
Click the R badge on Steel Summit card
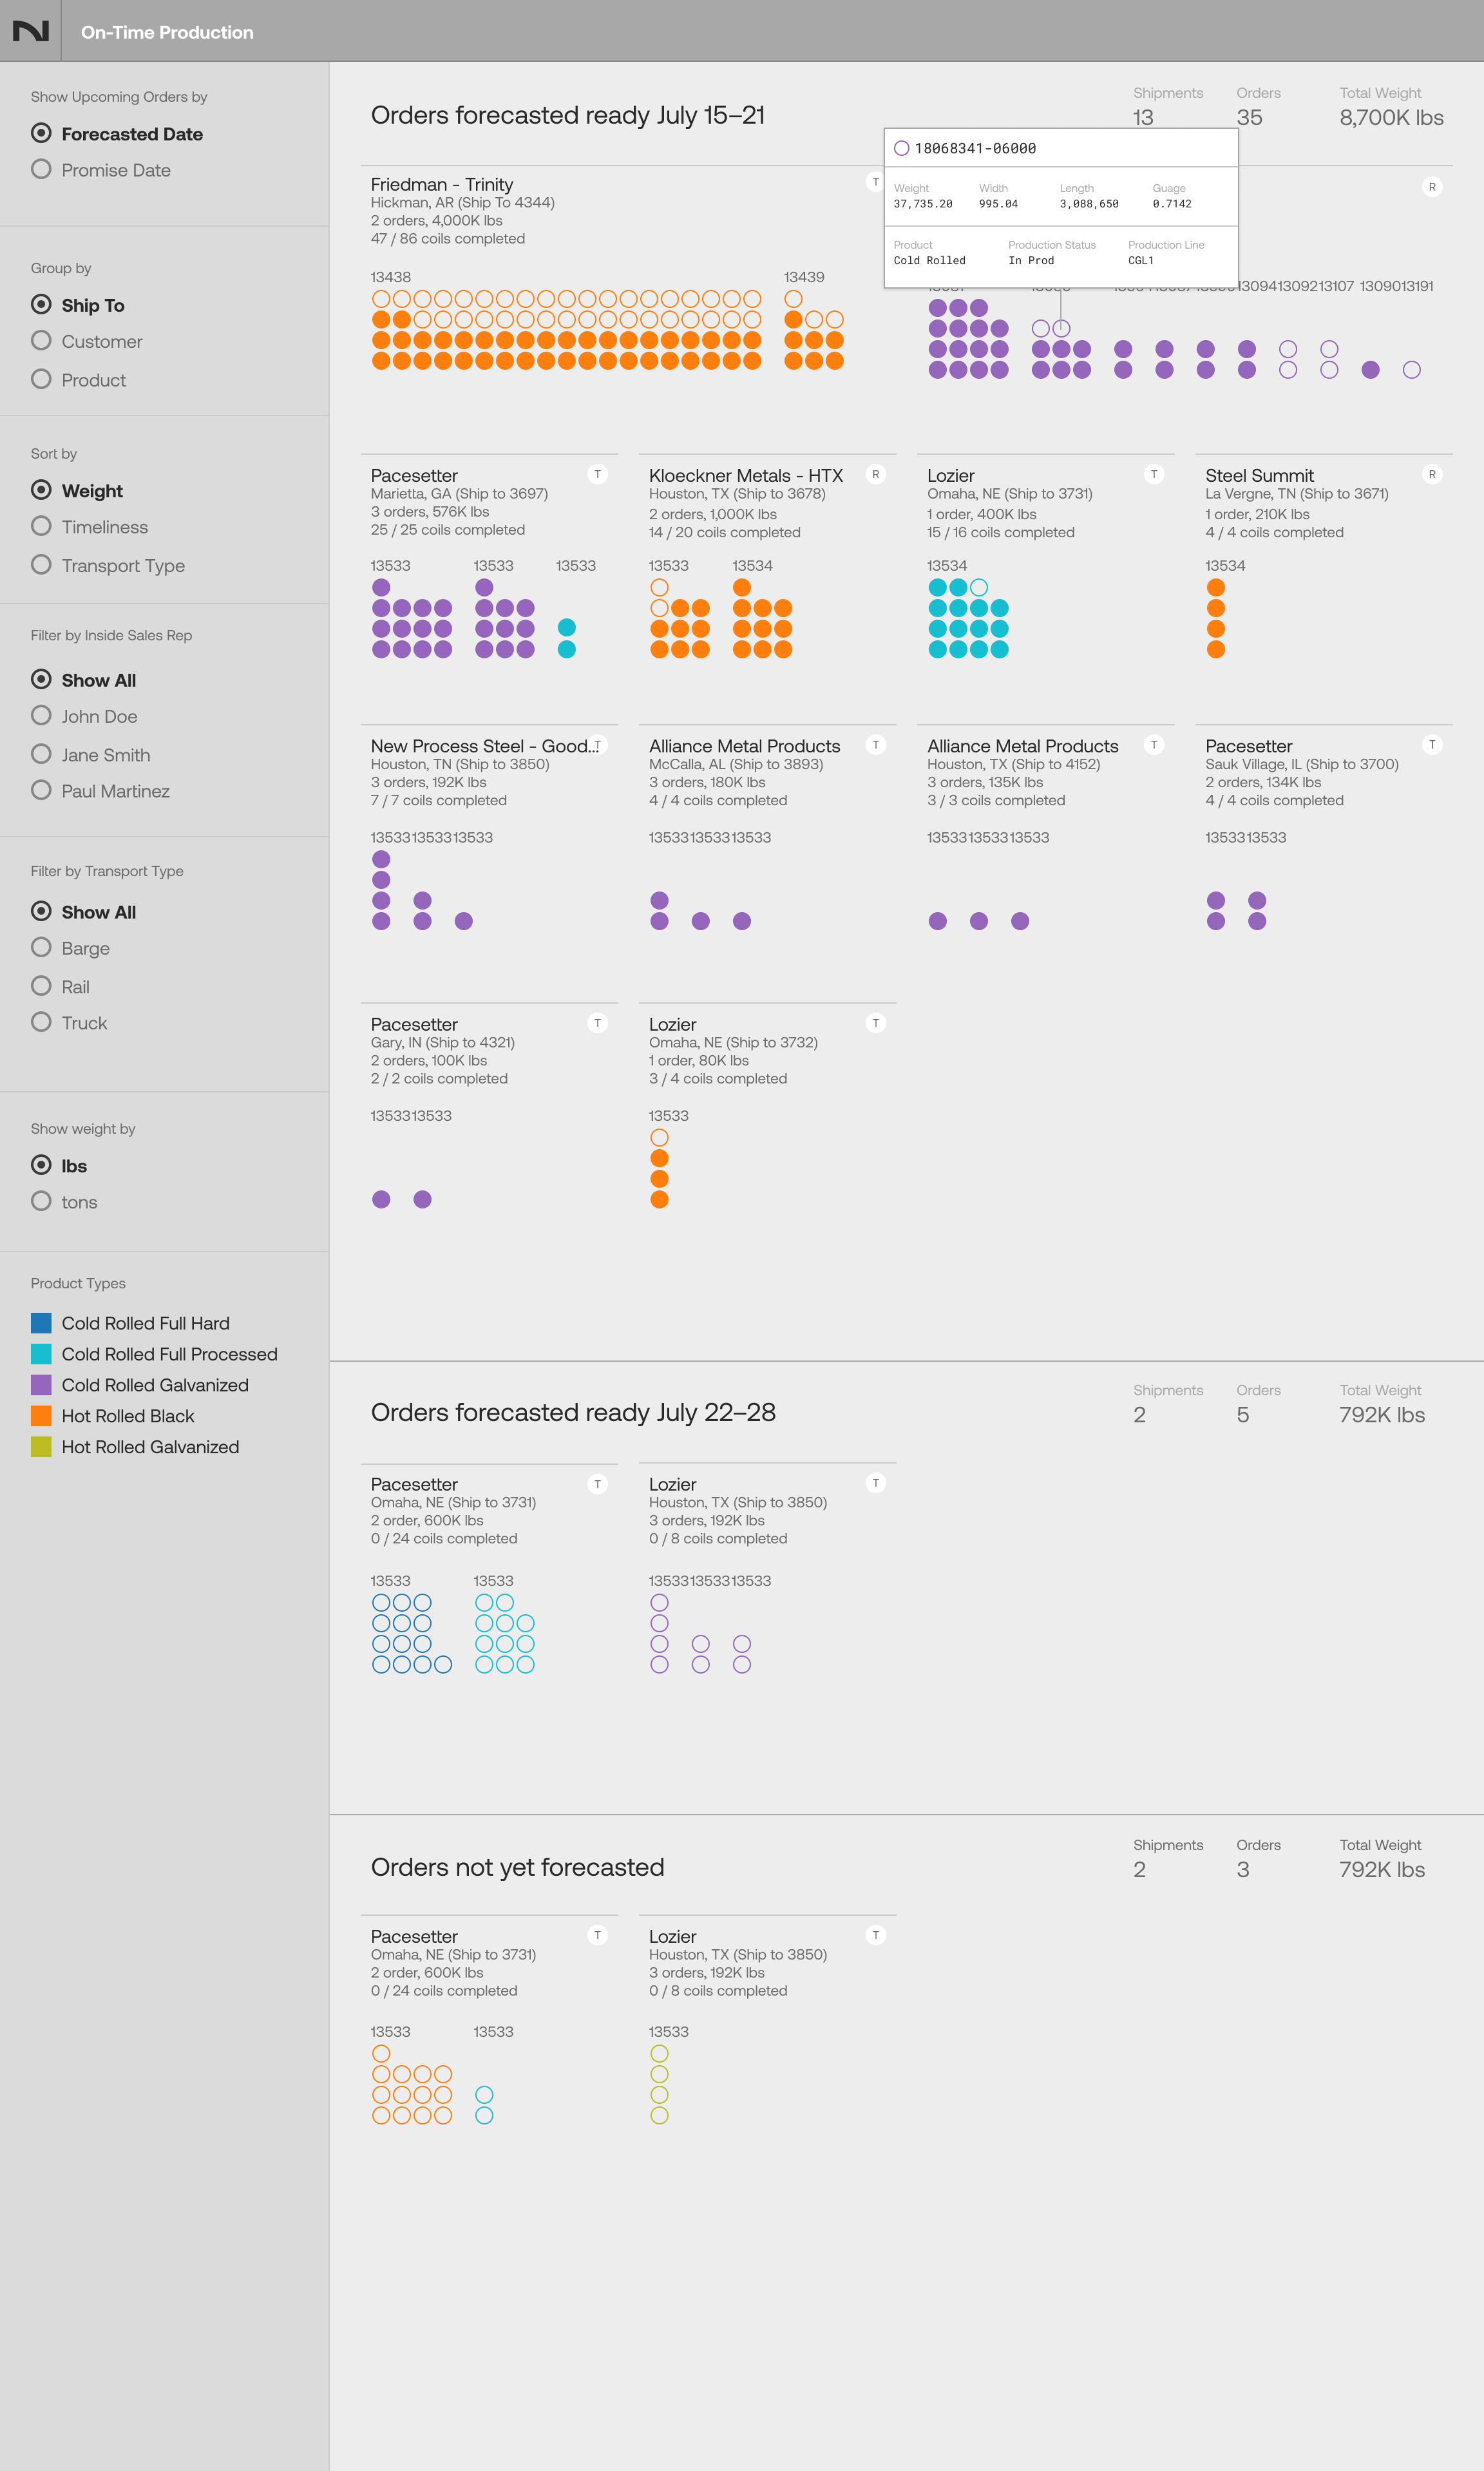coord(1432,474)
